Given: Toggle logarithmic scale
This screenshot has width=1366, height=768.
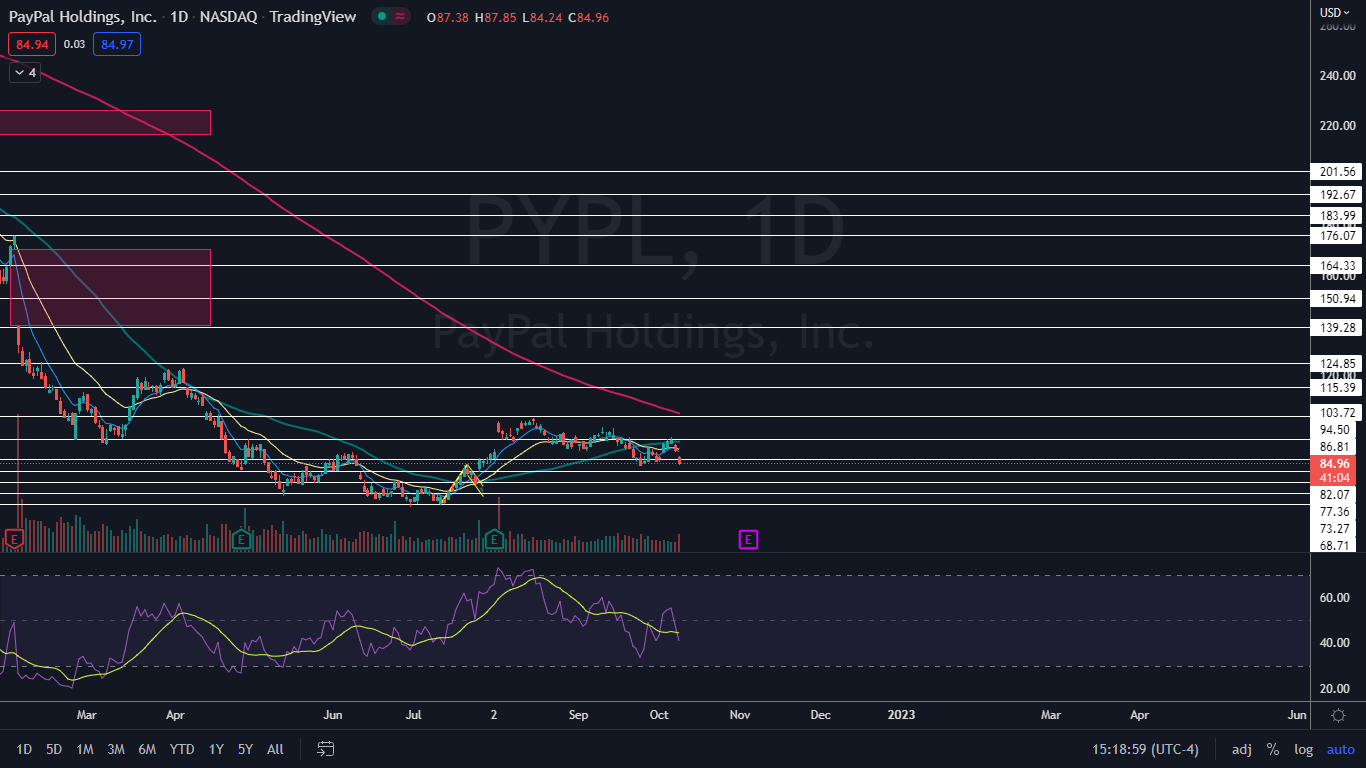Looking at the screenshot, I should (x=1303, y=749).
